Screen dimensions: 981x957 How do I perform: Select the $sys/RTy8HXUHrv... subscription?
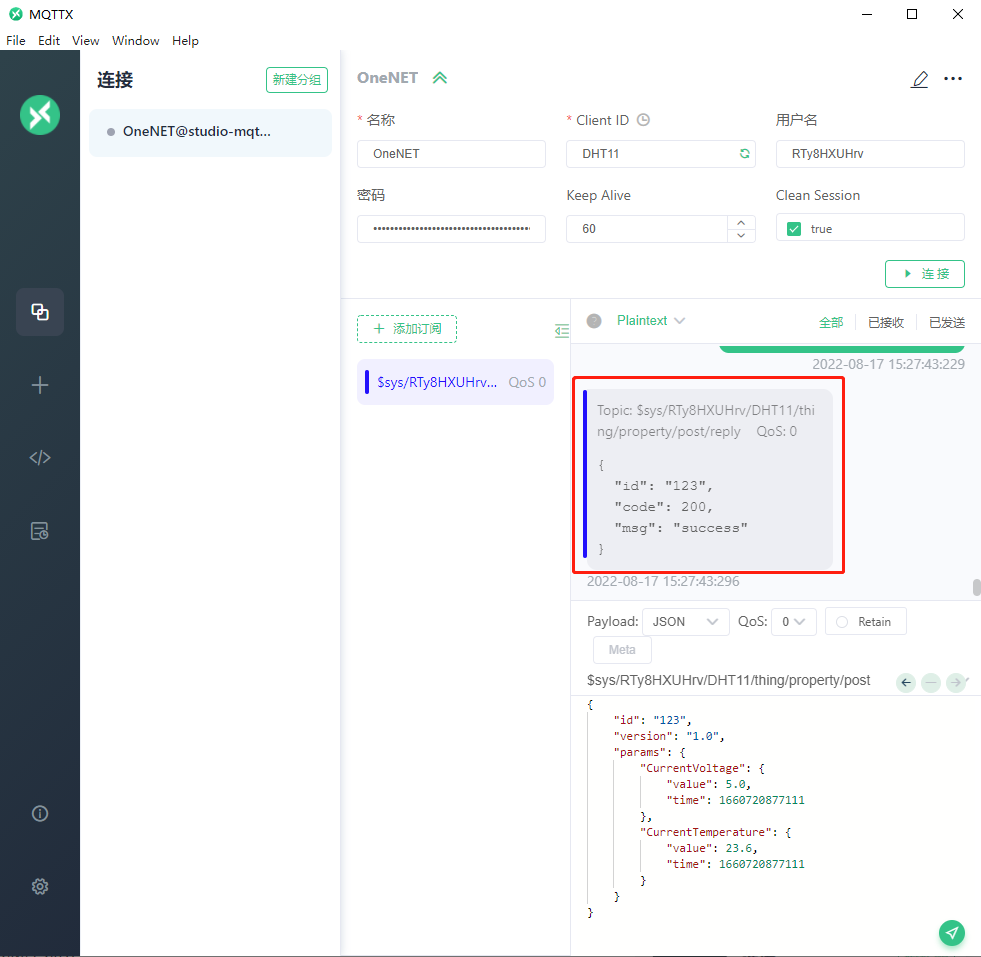[455, 382]
